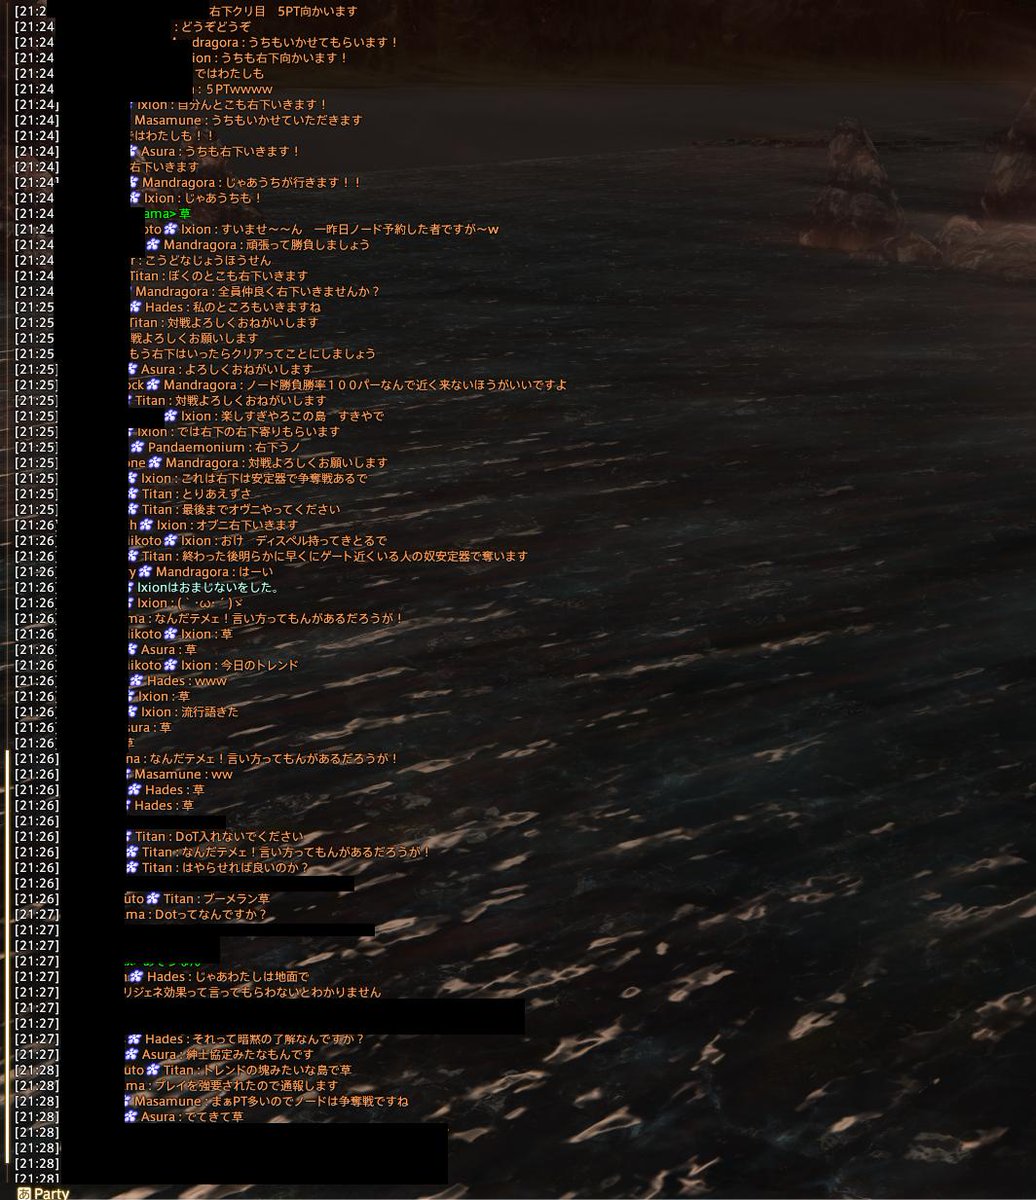Image resolution: width=1036 pixels, height=1200 pixels.
Task: Click world icon before Mandragora : 頑張って勝負しましょう
Action: 153,245
